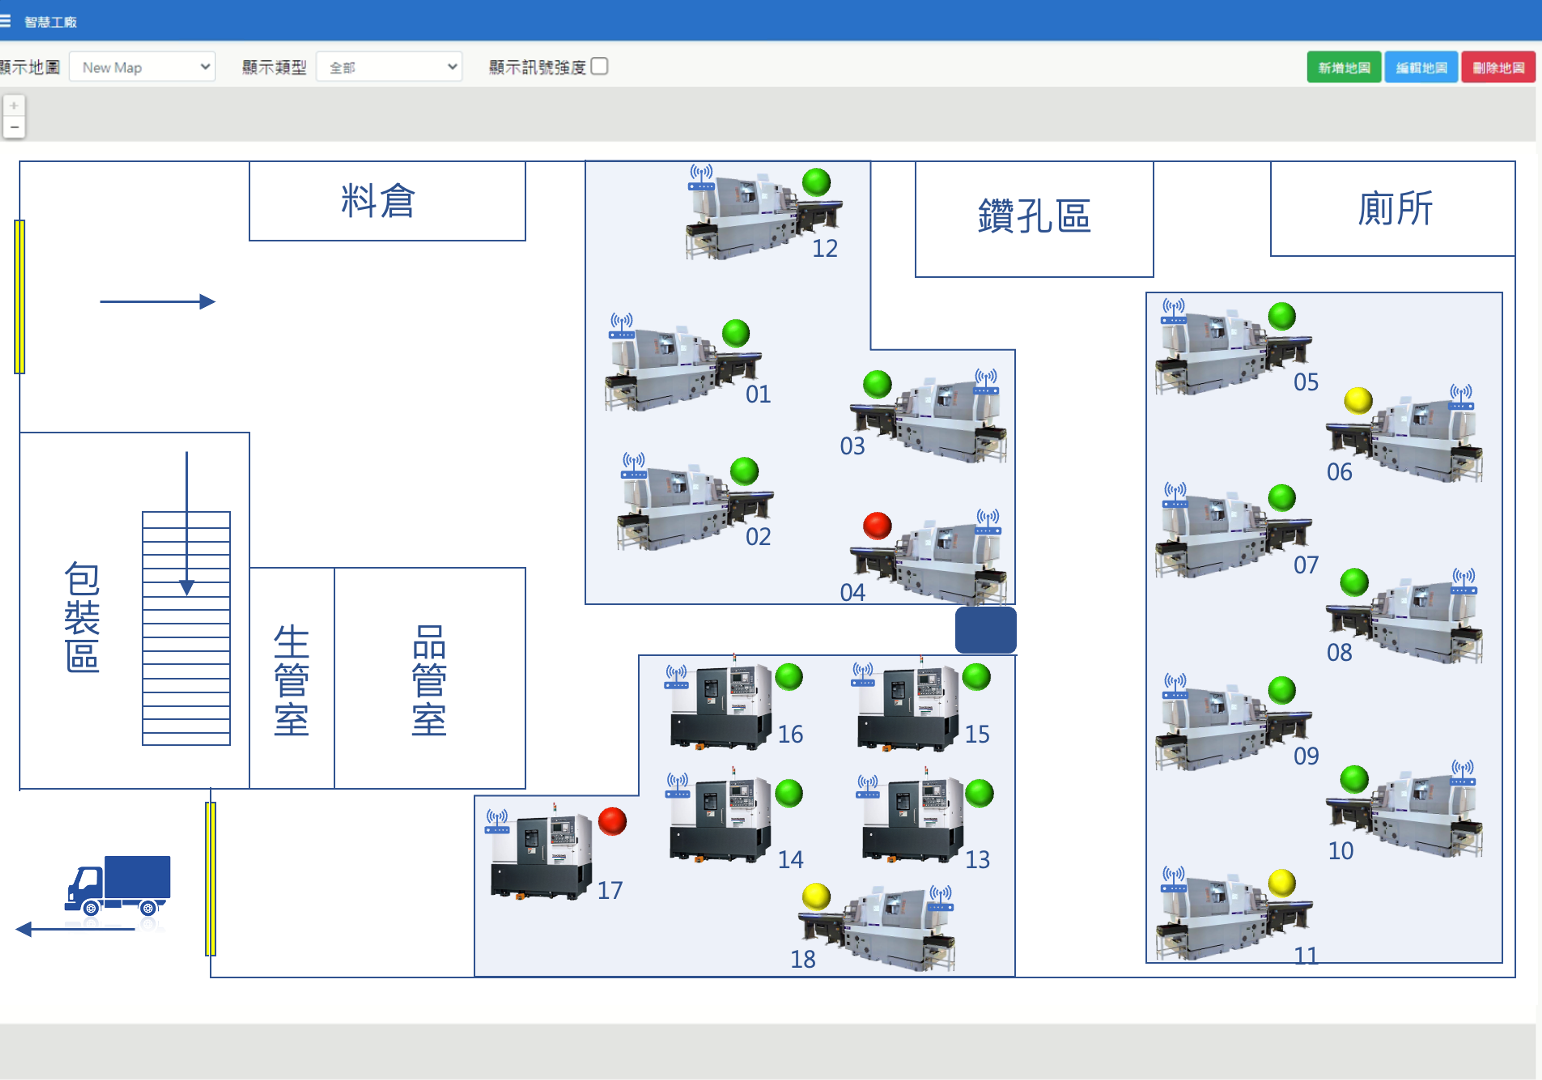Select machine 08 on the map
The width and height of the screenshot is (1542, 1080).
coord(1404,620)
